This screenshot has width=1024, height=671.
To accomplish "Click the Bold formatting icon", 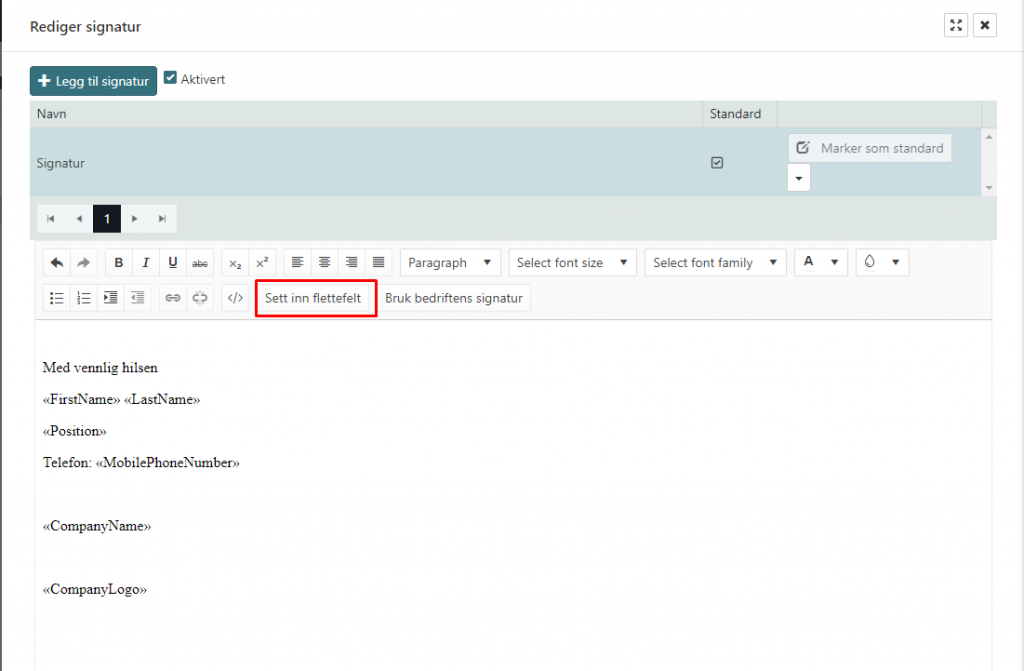I will point(119,263).
